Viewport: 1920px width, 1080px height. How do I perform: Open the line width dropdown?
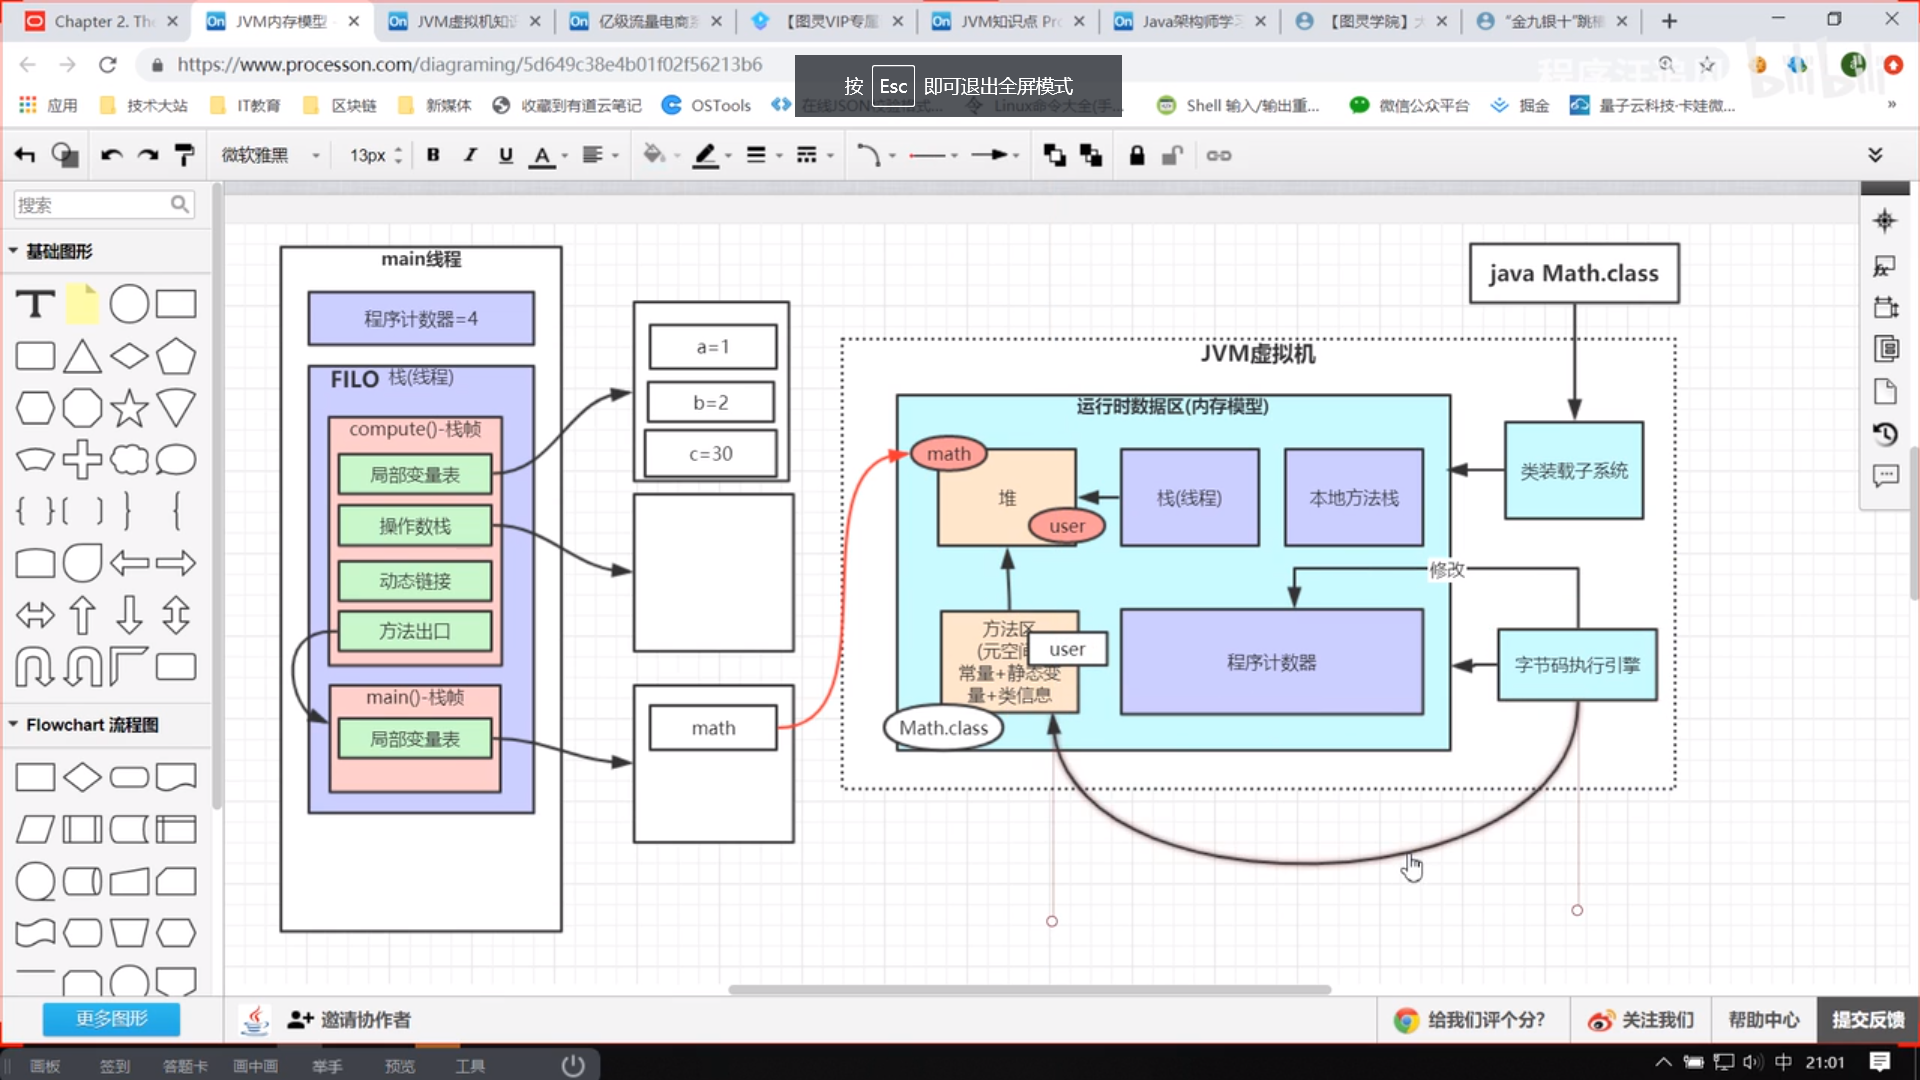point(764,155)
